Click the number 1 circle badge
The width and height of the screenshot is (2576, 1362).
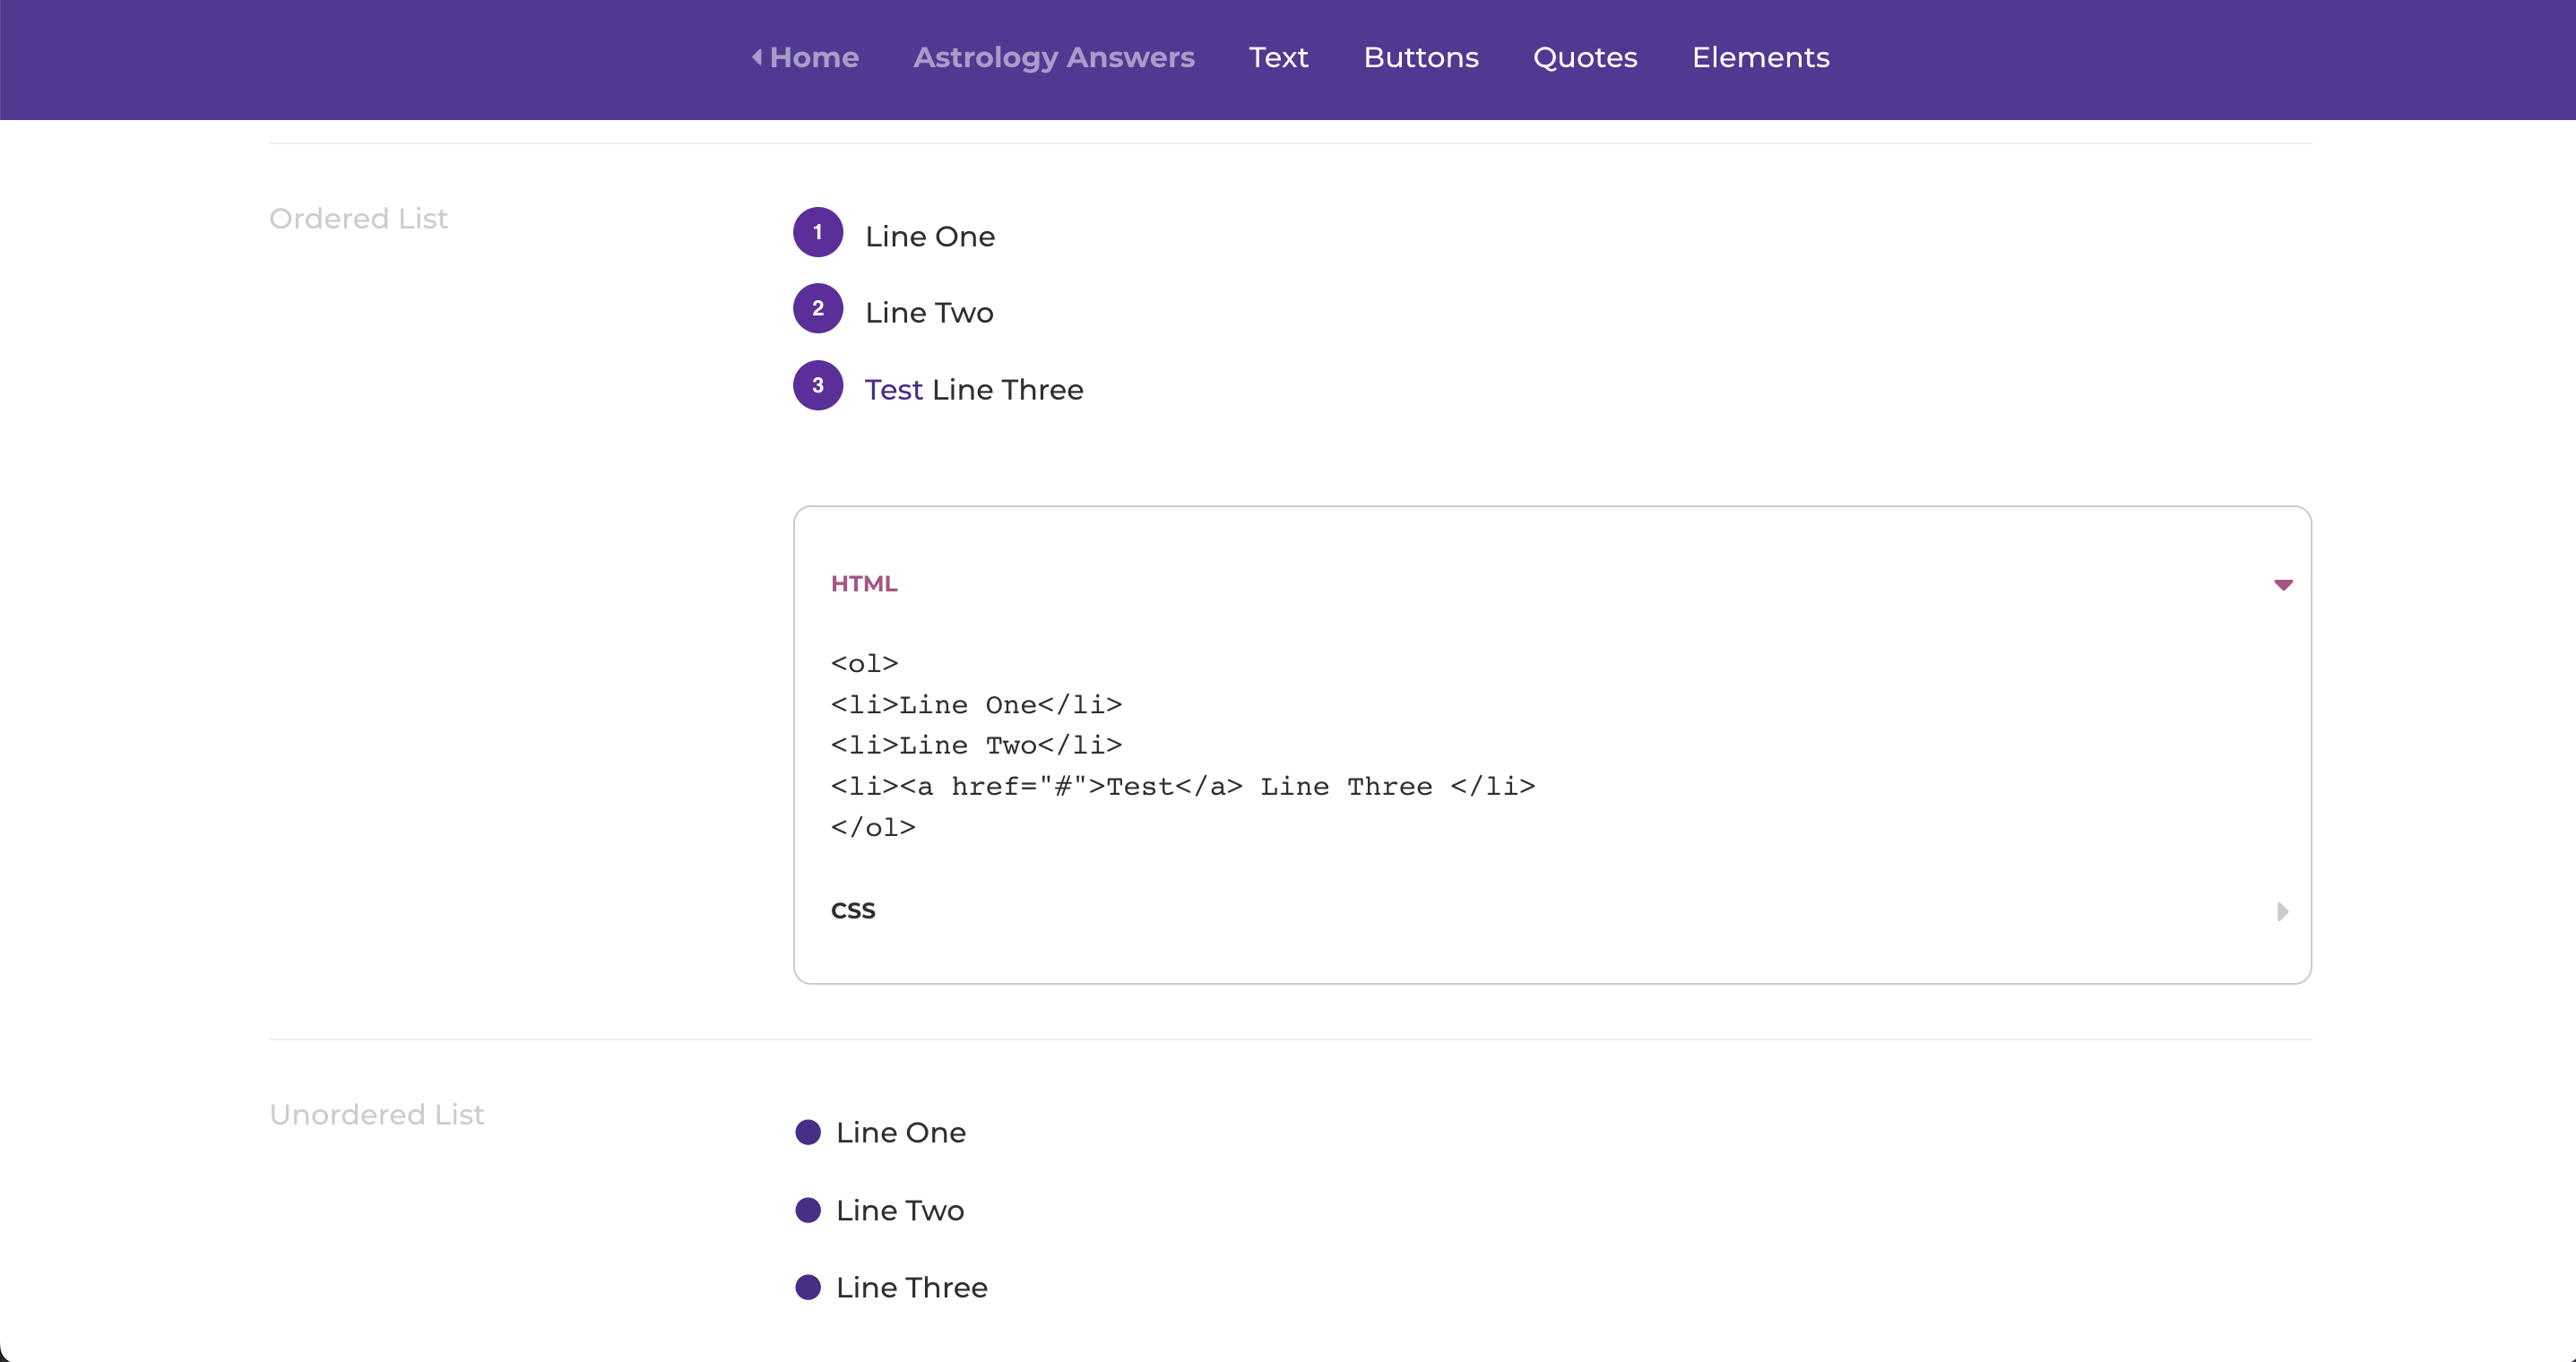(818, 232)
